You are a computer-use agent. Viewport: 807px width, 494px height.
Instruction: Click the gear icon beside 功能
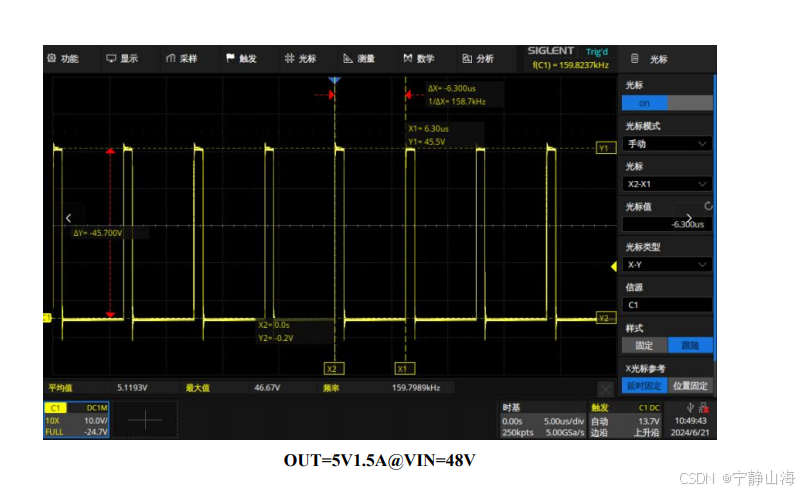[x=51, y=58]
